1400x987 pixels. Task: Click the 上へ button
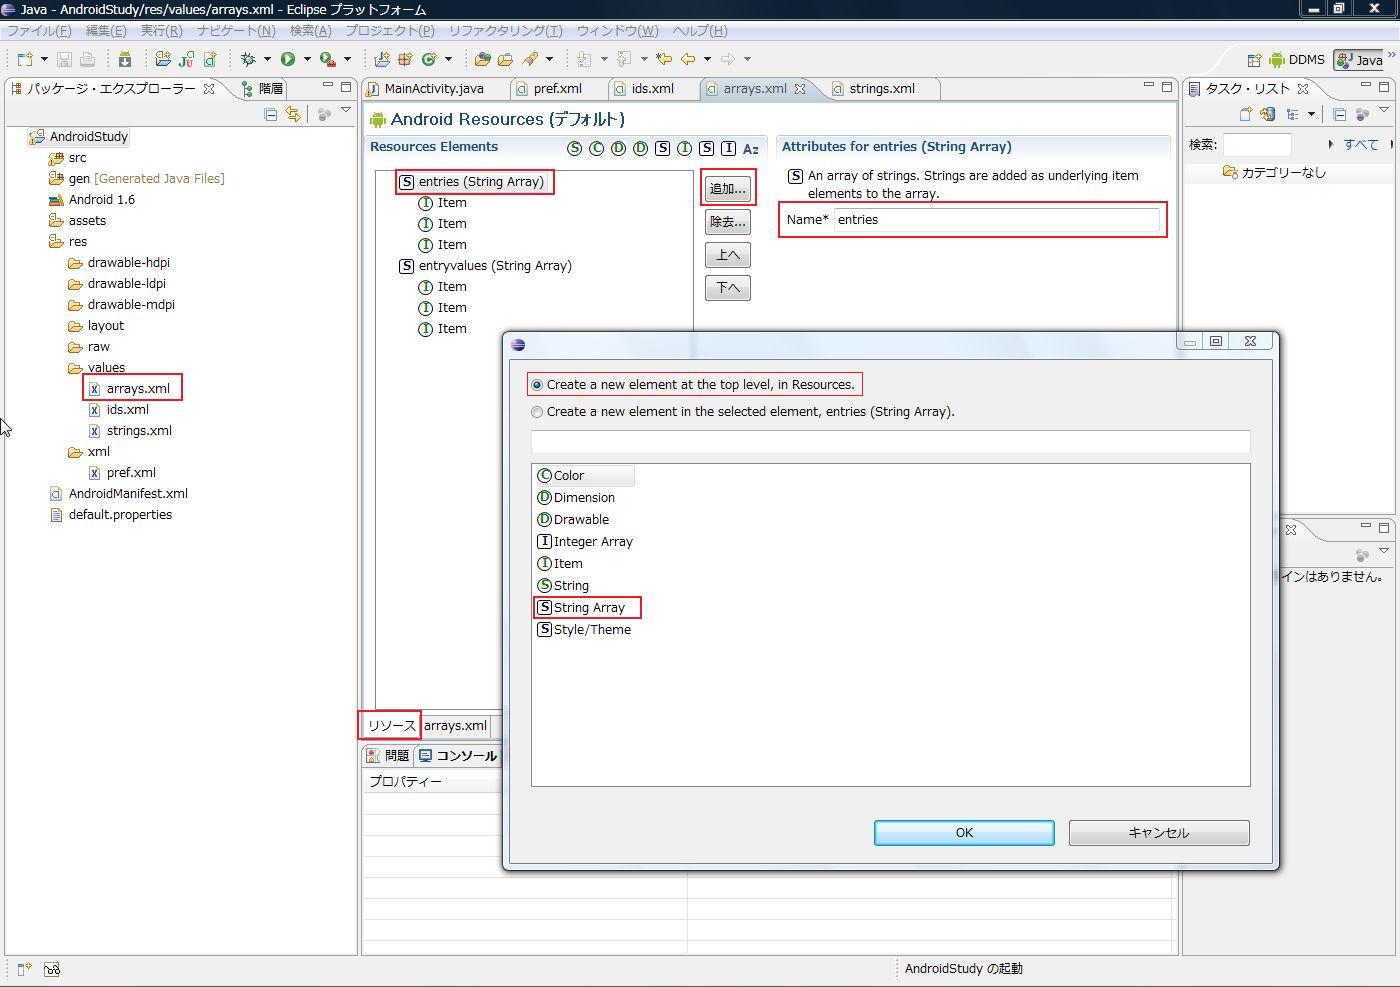click(728, 255)
